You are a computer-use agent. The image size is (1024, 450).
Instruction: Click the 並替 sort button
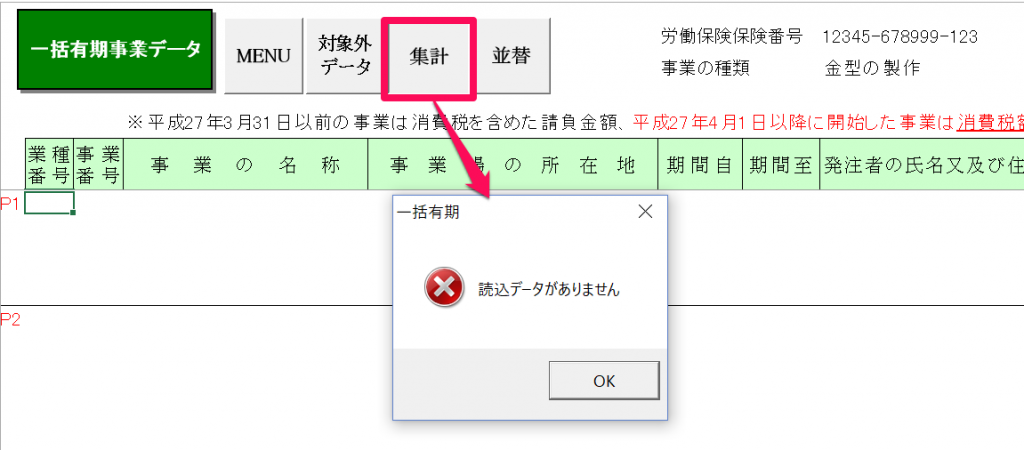click(511, 56)
